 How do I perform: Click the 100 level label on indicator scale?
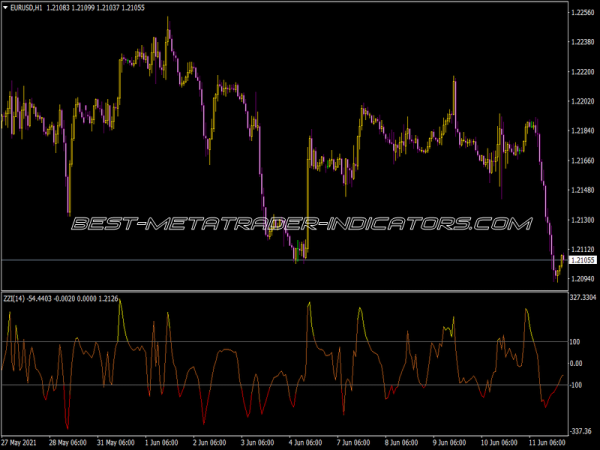click(575, 342)
